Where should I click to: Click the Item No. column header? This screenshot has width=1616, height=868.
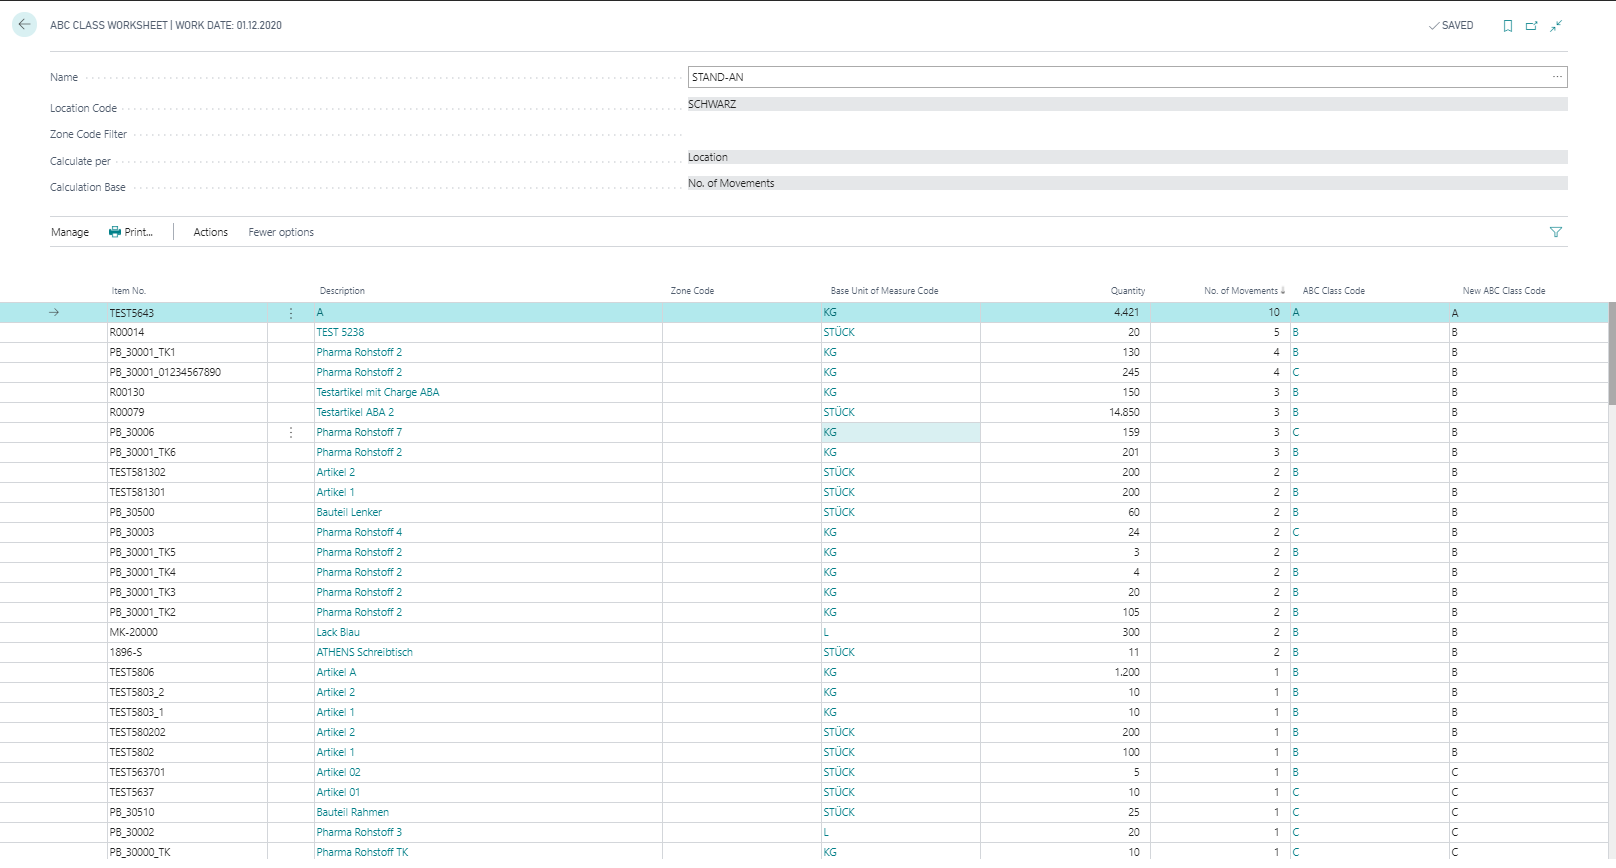128,291
